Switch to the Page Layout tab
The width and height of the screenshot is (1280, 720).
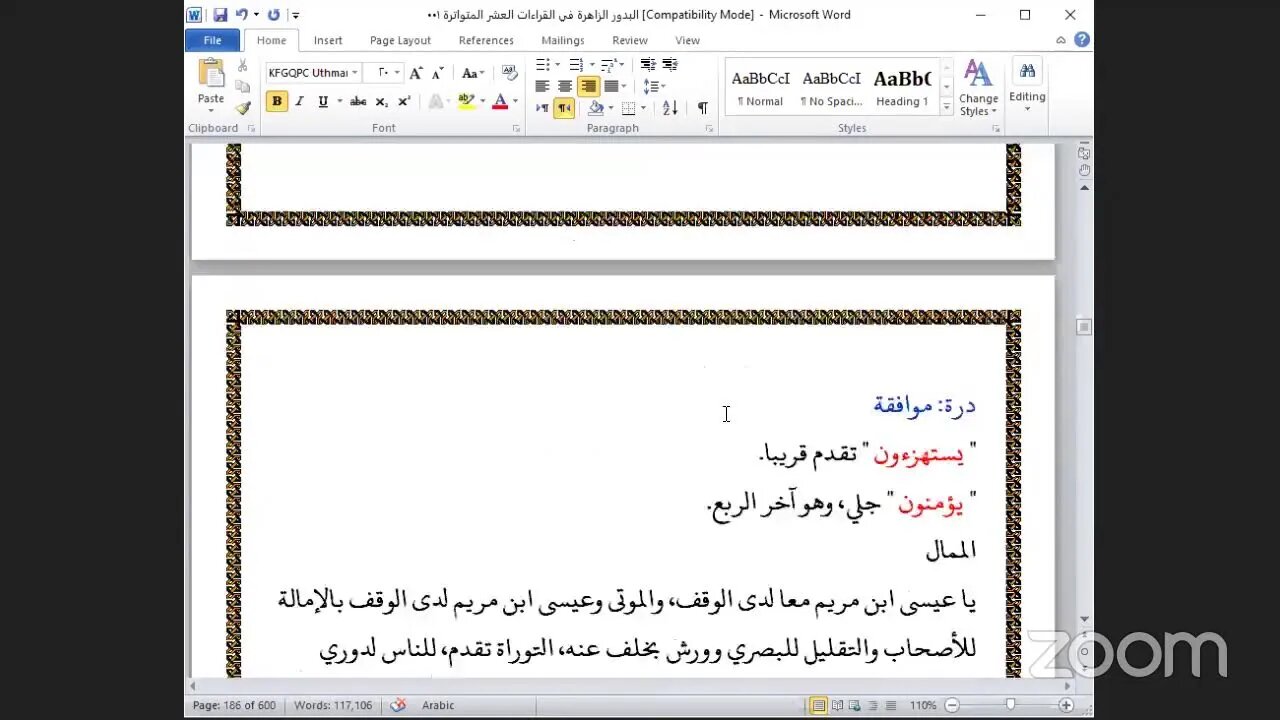[x=400, y=40]
